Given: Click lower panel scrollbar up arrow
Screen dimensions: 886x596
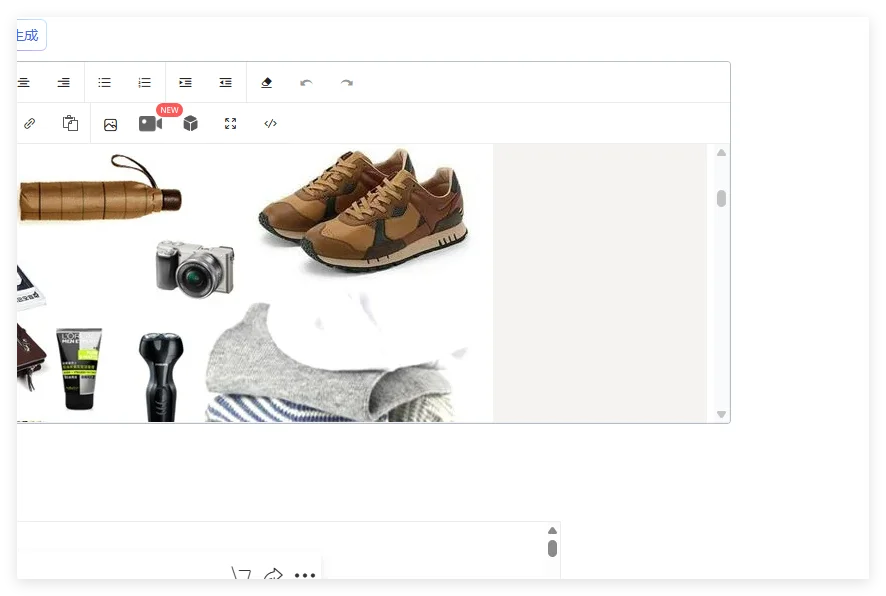Looking at the screenshot, I should (553, 530).
